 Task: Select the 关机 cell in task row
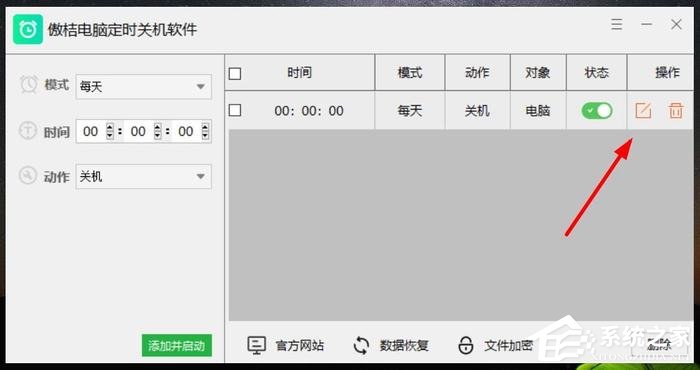(477, 111)
